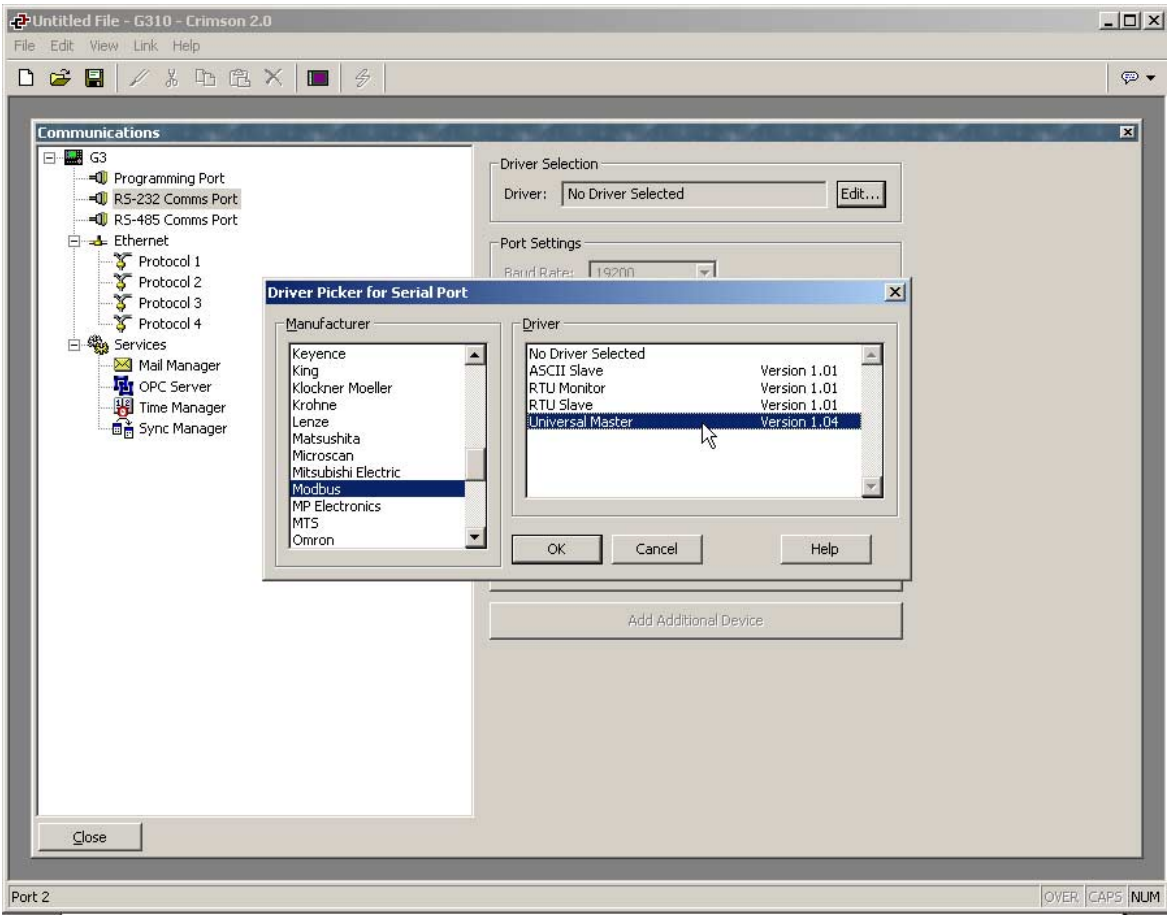Image resolution: width=1170 pixels, height=915 pixels.
Task: Click the Cut scissors toolbar icon
Action: pyautogui.click(x=172, y=78)
